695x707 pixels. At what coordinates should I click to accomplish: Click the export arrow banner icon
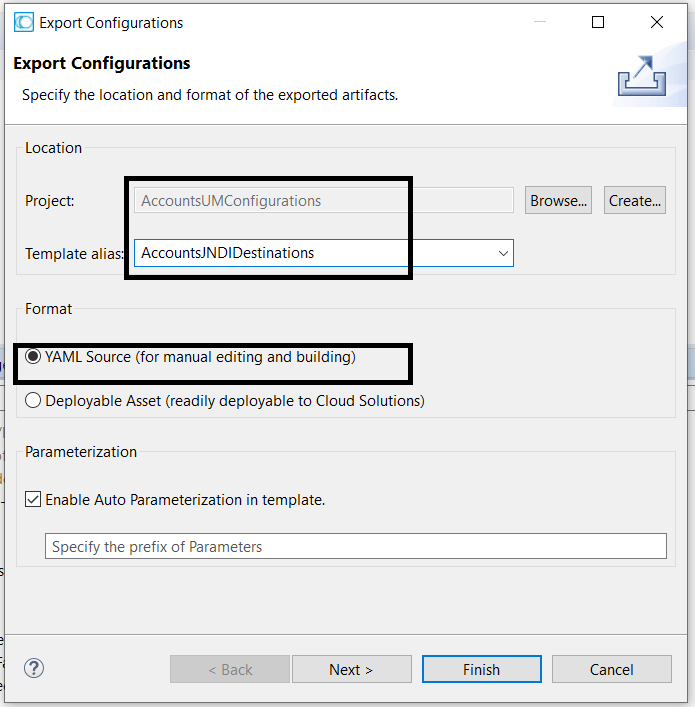point(642,76)
